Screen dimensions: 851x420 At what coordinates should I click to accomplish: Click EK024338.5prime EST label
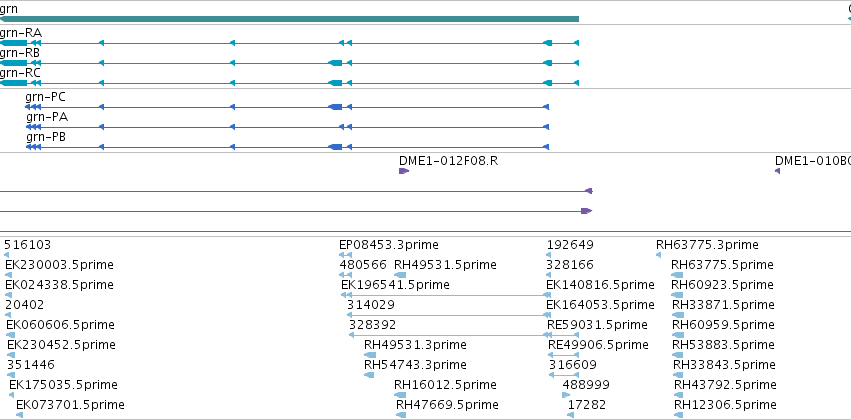60,285
